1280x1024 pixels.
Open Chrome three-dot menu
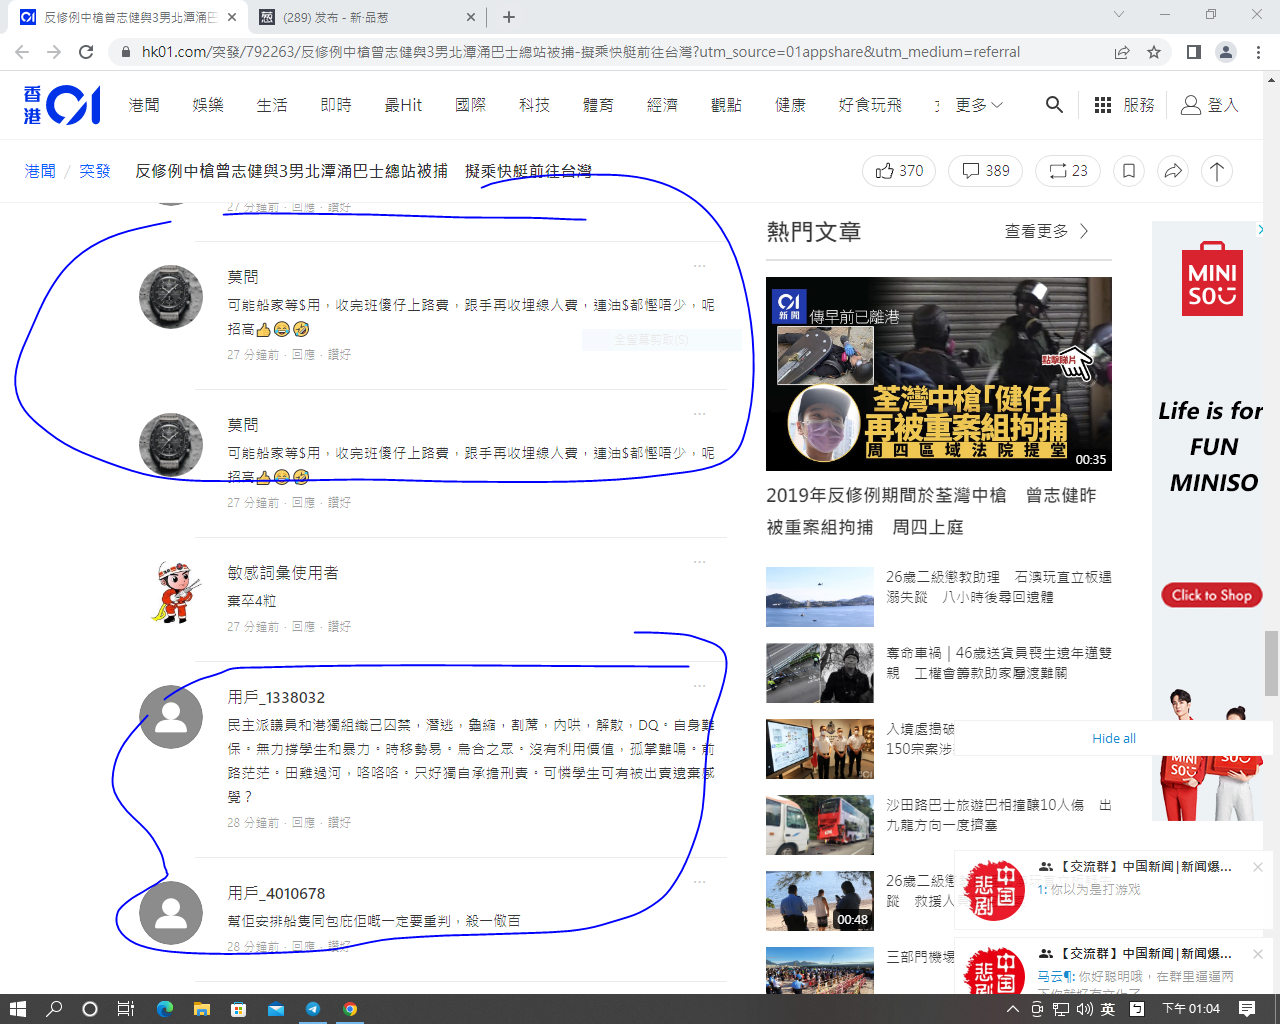pyautogui.click(x=1259, y=52)
